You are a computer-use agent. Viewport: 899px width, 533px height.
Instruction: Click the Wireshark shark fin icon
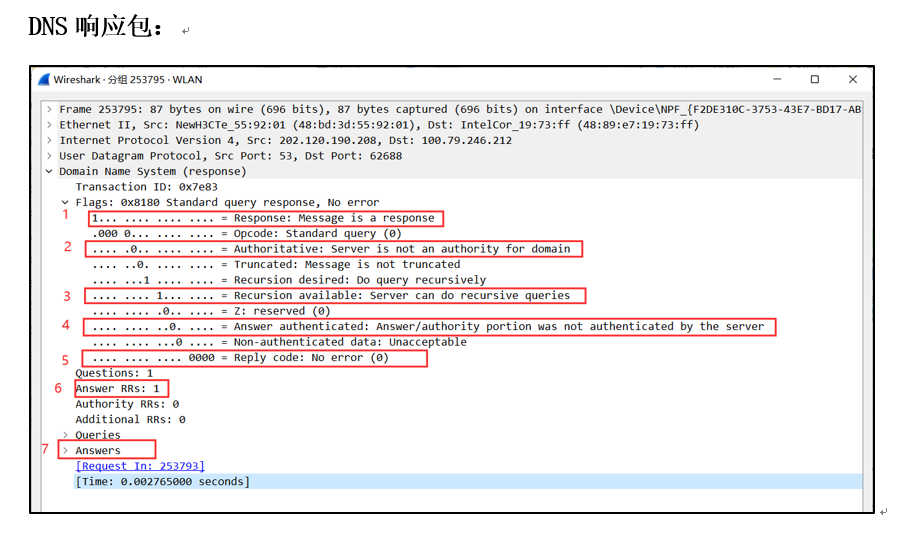(44, 80)
